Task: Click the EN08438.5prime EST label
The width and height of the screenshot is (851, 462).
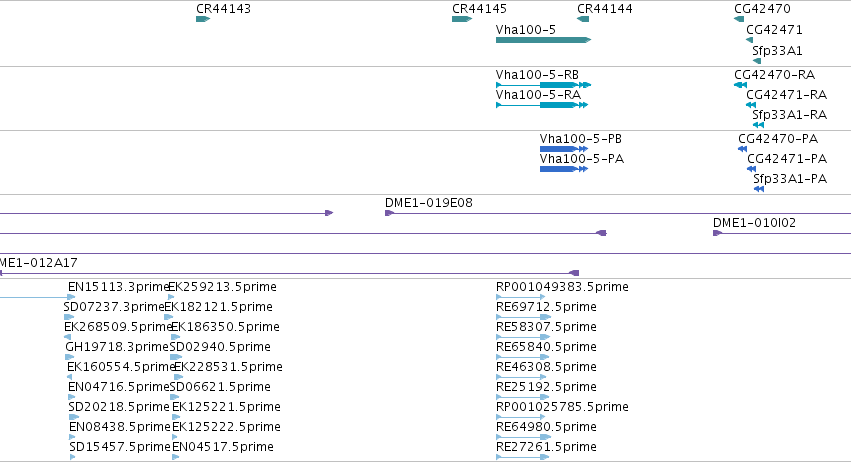Action: point(120,427)
